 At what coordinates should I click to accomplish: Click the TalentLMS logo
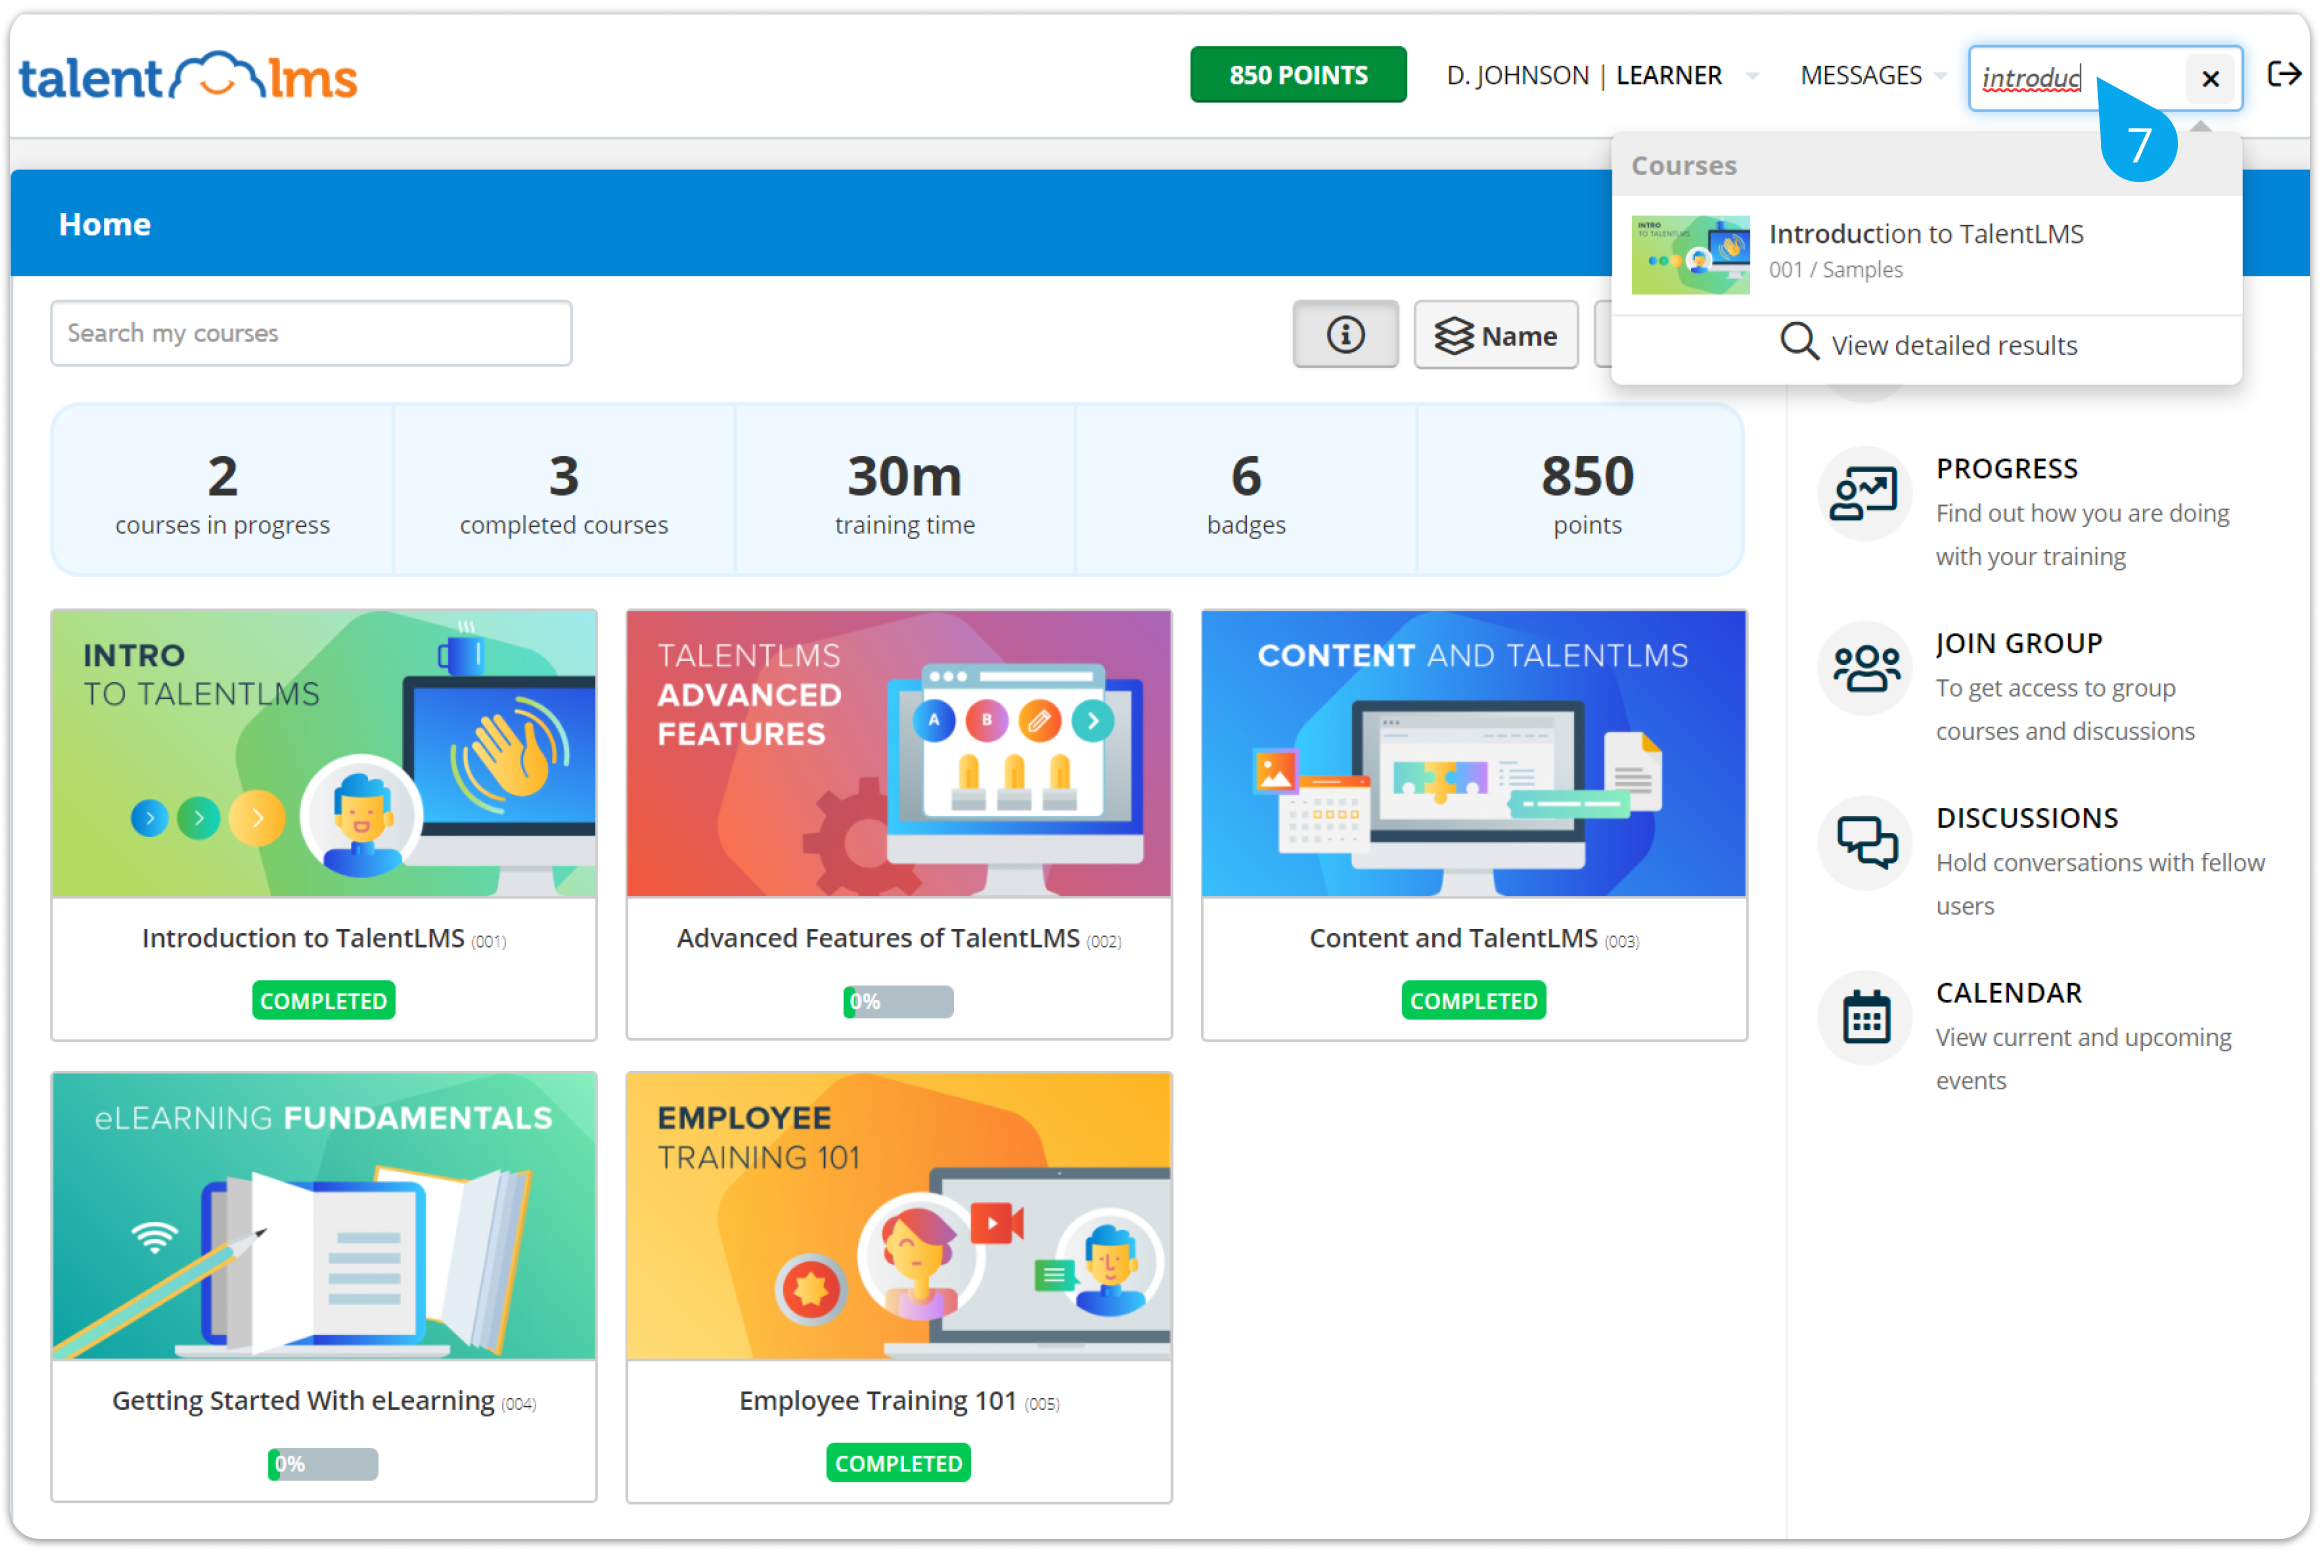pos(188,77)
